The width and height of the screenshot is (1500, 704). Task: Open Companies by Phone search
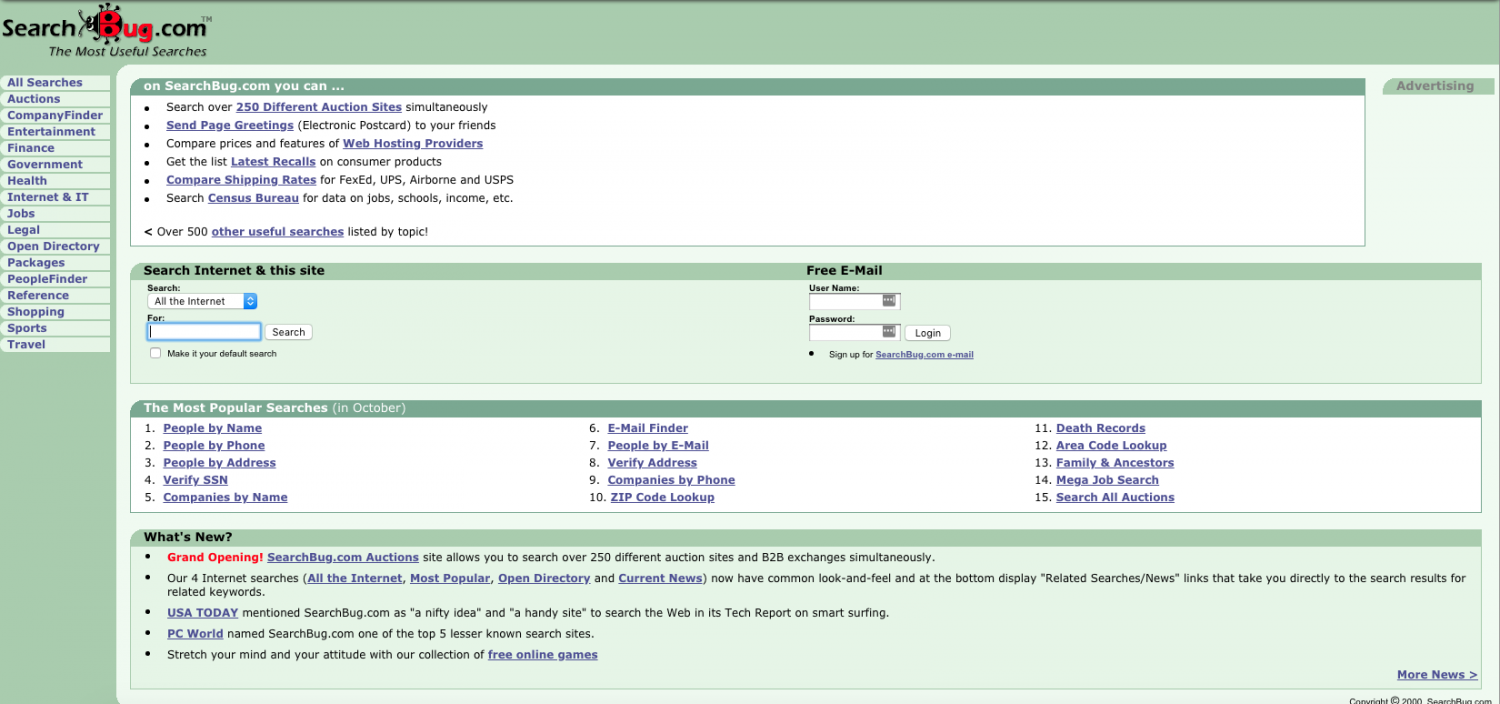point(671,480)
